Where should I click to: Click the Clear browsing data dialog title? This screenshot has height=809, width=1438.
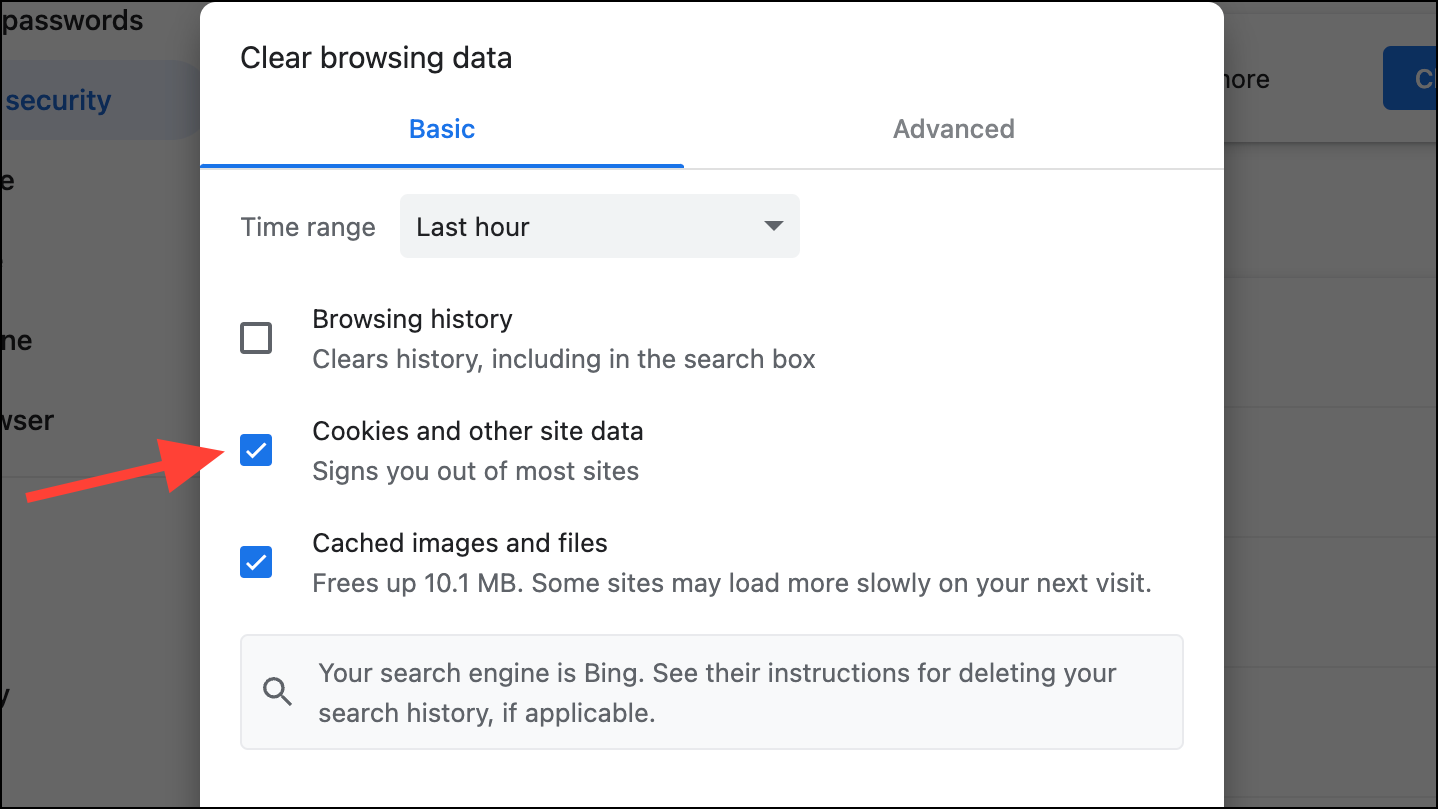point(376,58)
